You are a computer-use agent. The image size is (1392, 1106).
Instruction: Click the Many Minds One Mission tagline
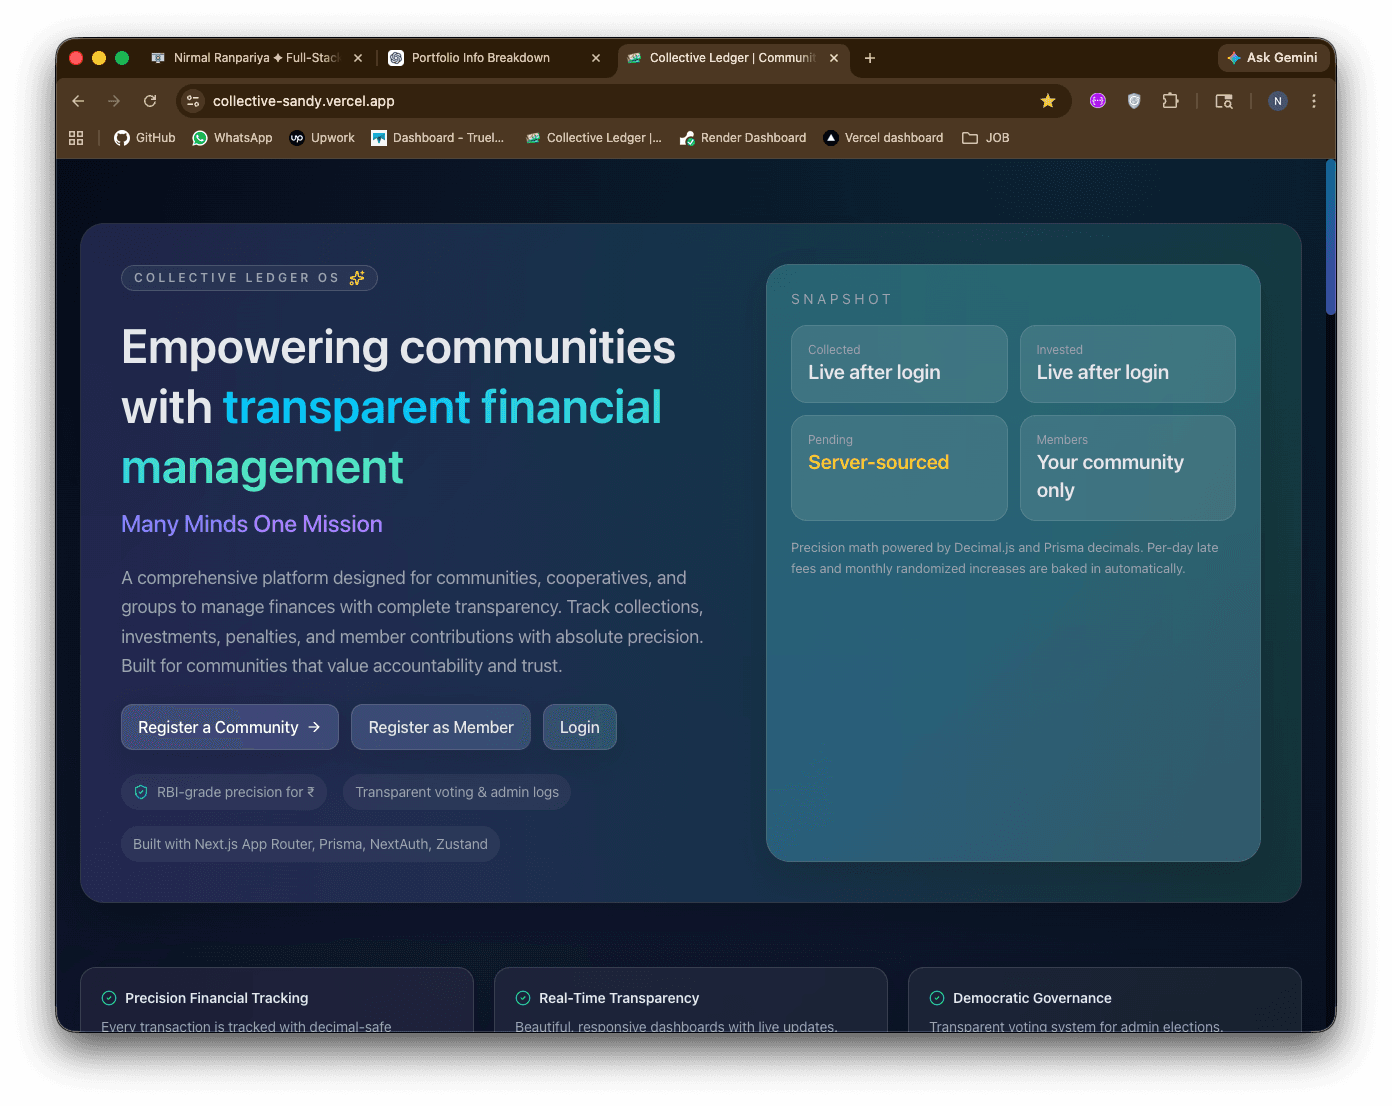pyautogui.click(x=252, y=524)
